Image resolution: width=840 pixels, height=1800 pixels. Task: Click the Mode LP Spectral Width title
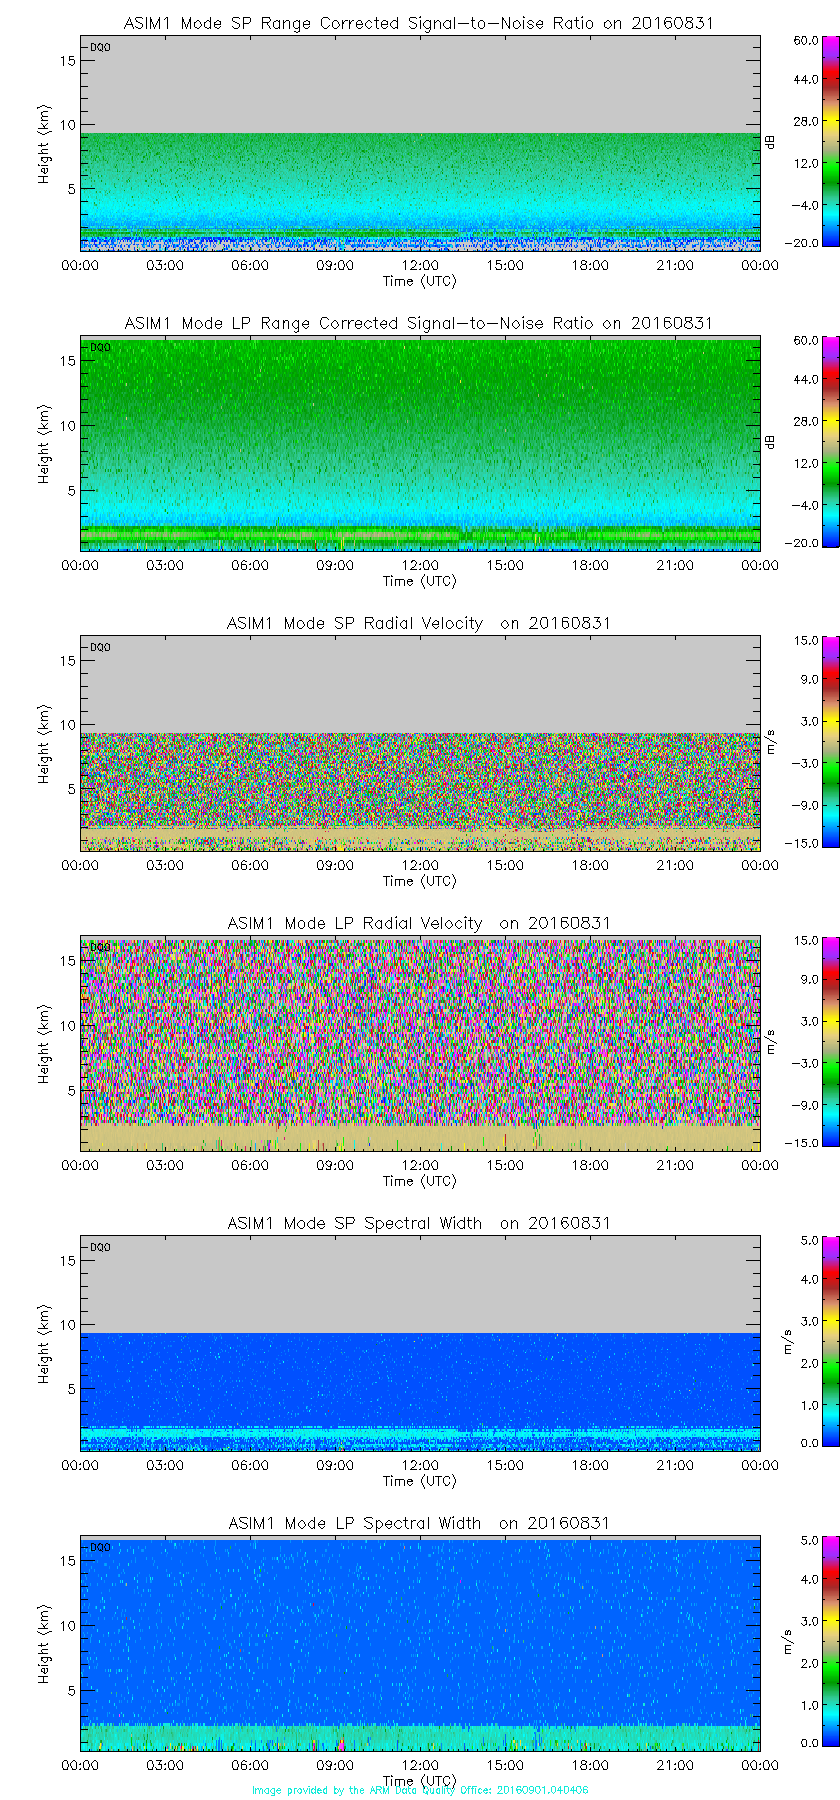tap(419, 1523)
